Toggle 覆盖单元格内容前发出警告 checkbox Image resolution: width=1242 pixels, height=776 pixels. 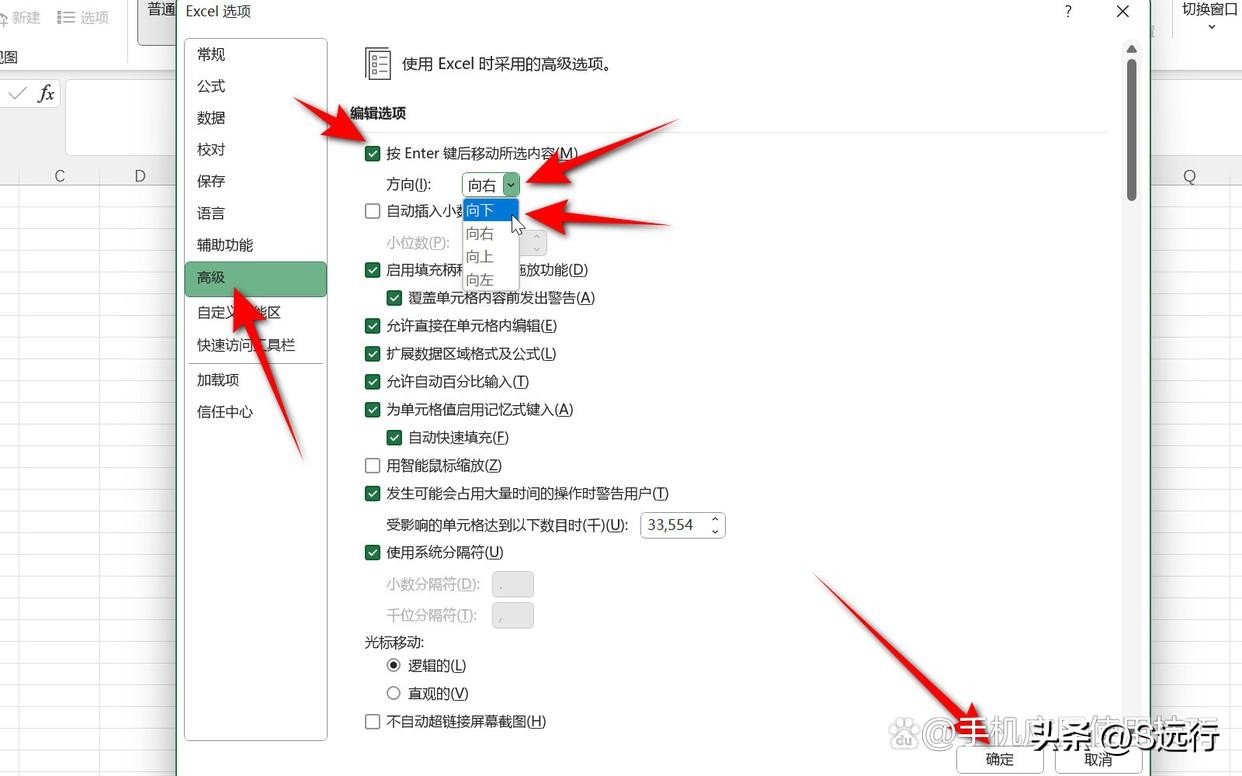pyautogui.click(x=395, y=298)
